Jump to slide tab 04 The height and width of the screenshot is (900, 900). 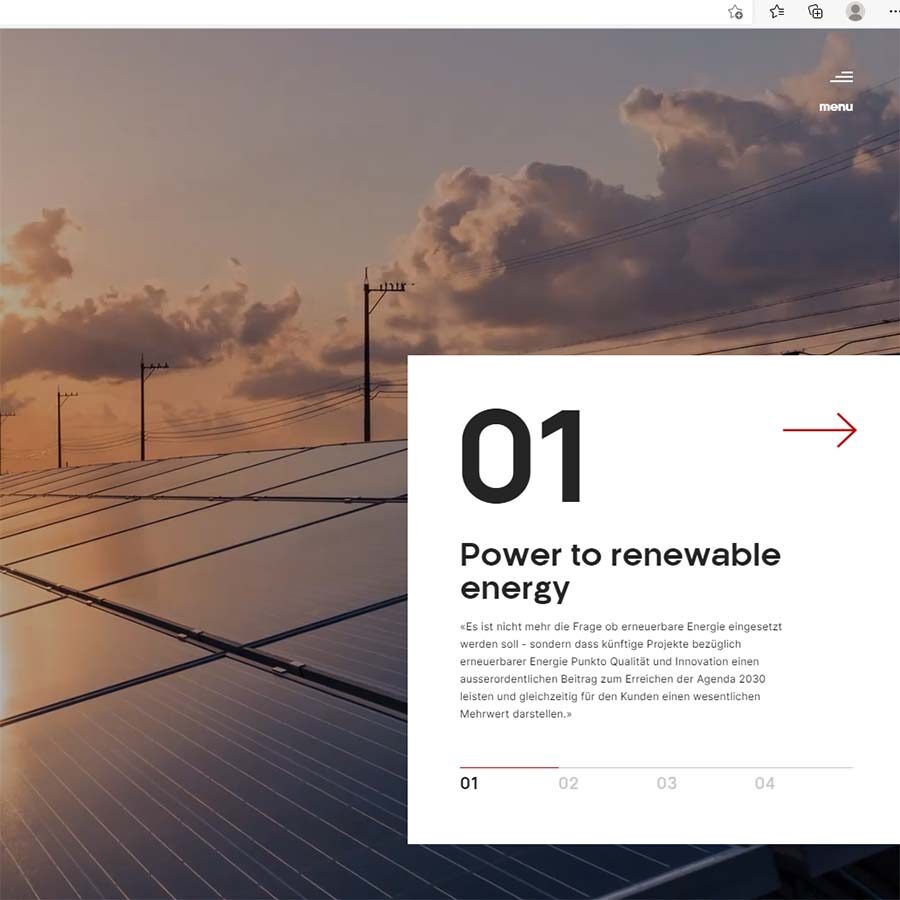(x=765, y=783)
